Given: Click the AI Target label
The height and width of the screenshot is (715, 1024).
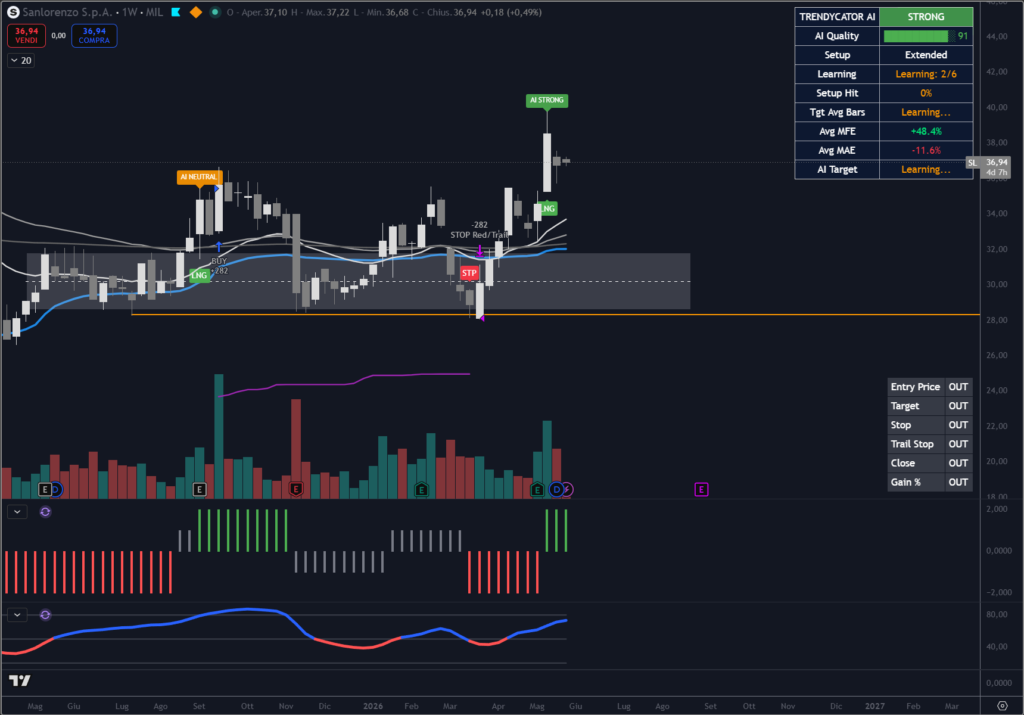Looking at the screenshot, I should click(837, 169).
